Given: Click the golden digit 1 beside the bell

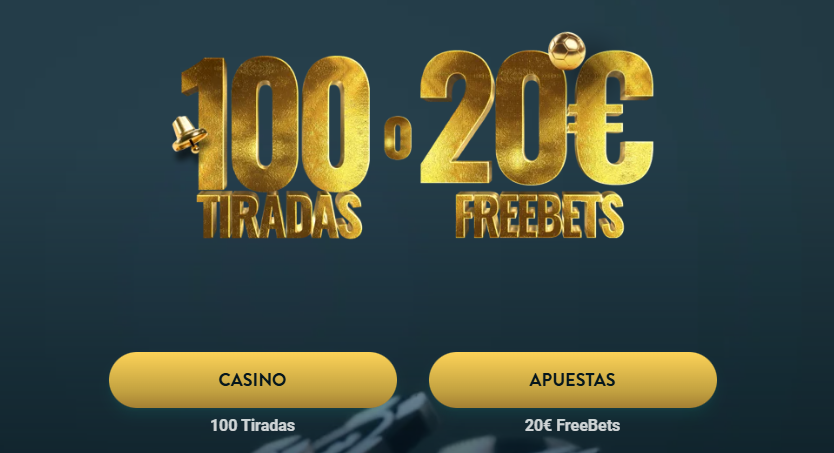Looking at the screenshot, I should click(x=207, y=123).
